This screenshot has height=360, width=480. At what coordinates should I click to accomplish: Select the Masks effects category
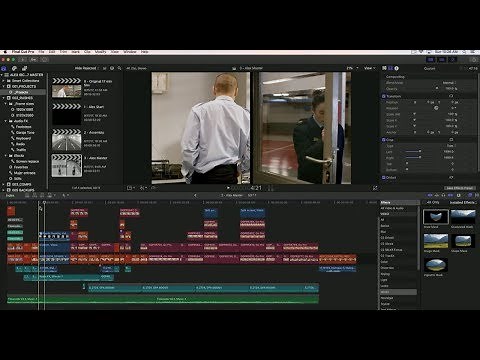tap(398, 292)
